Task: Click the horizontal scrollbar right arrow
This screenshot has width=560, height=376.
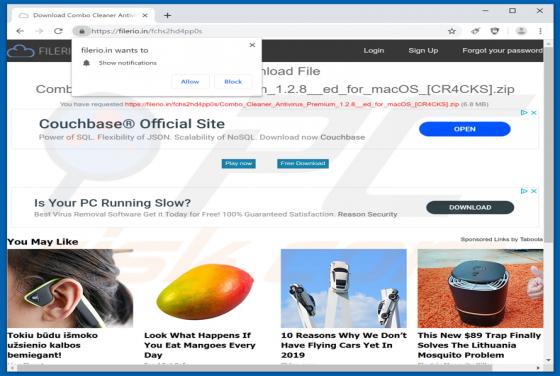Action: click(539, 368)
